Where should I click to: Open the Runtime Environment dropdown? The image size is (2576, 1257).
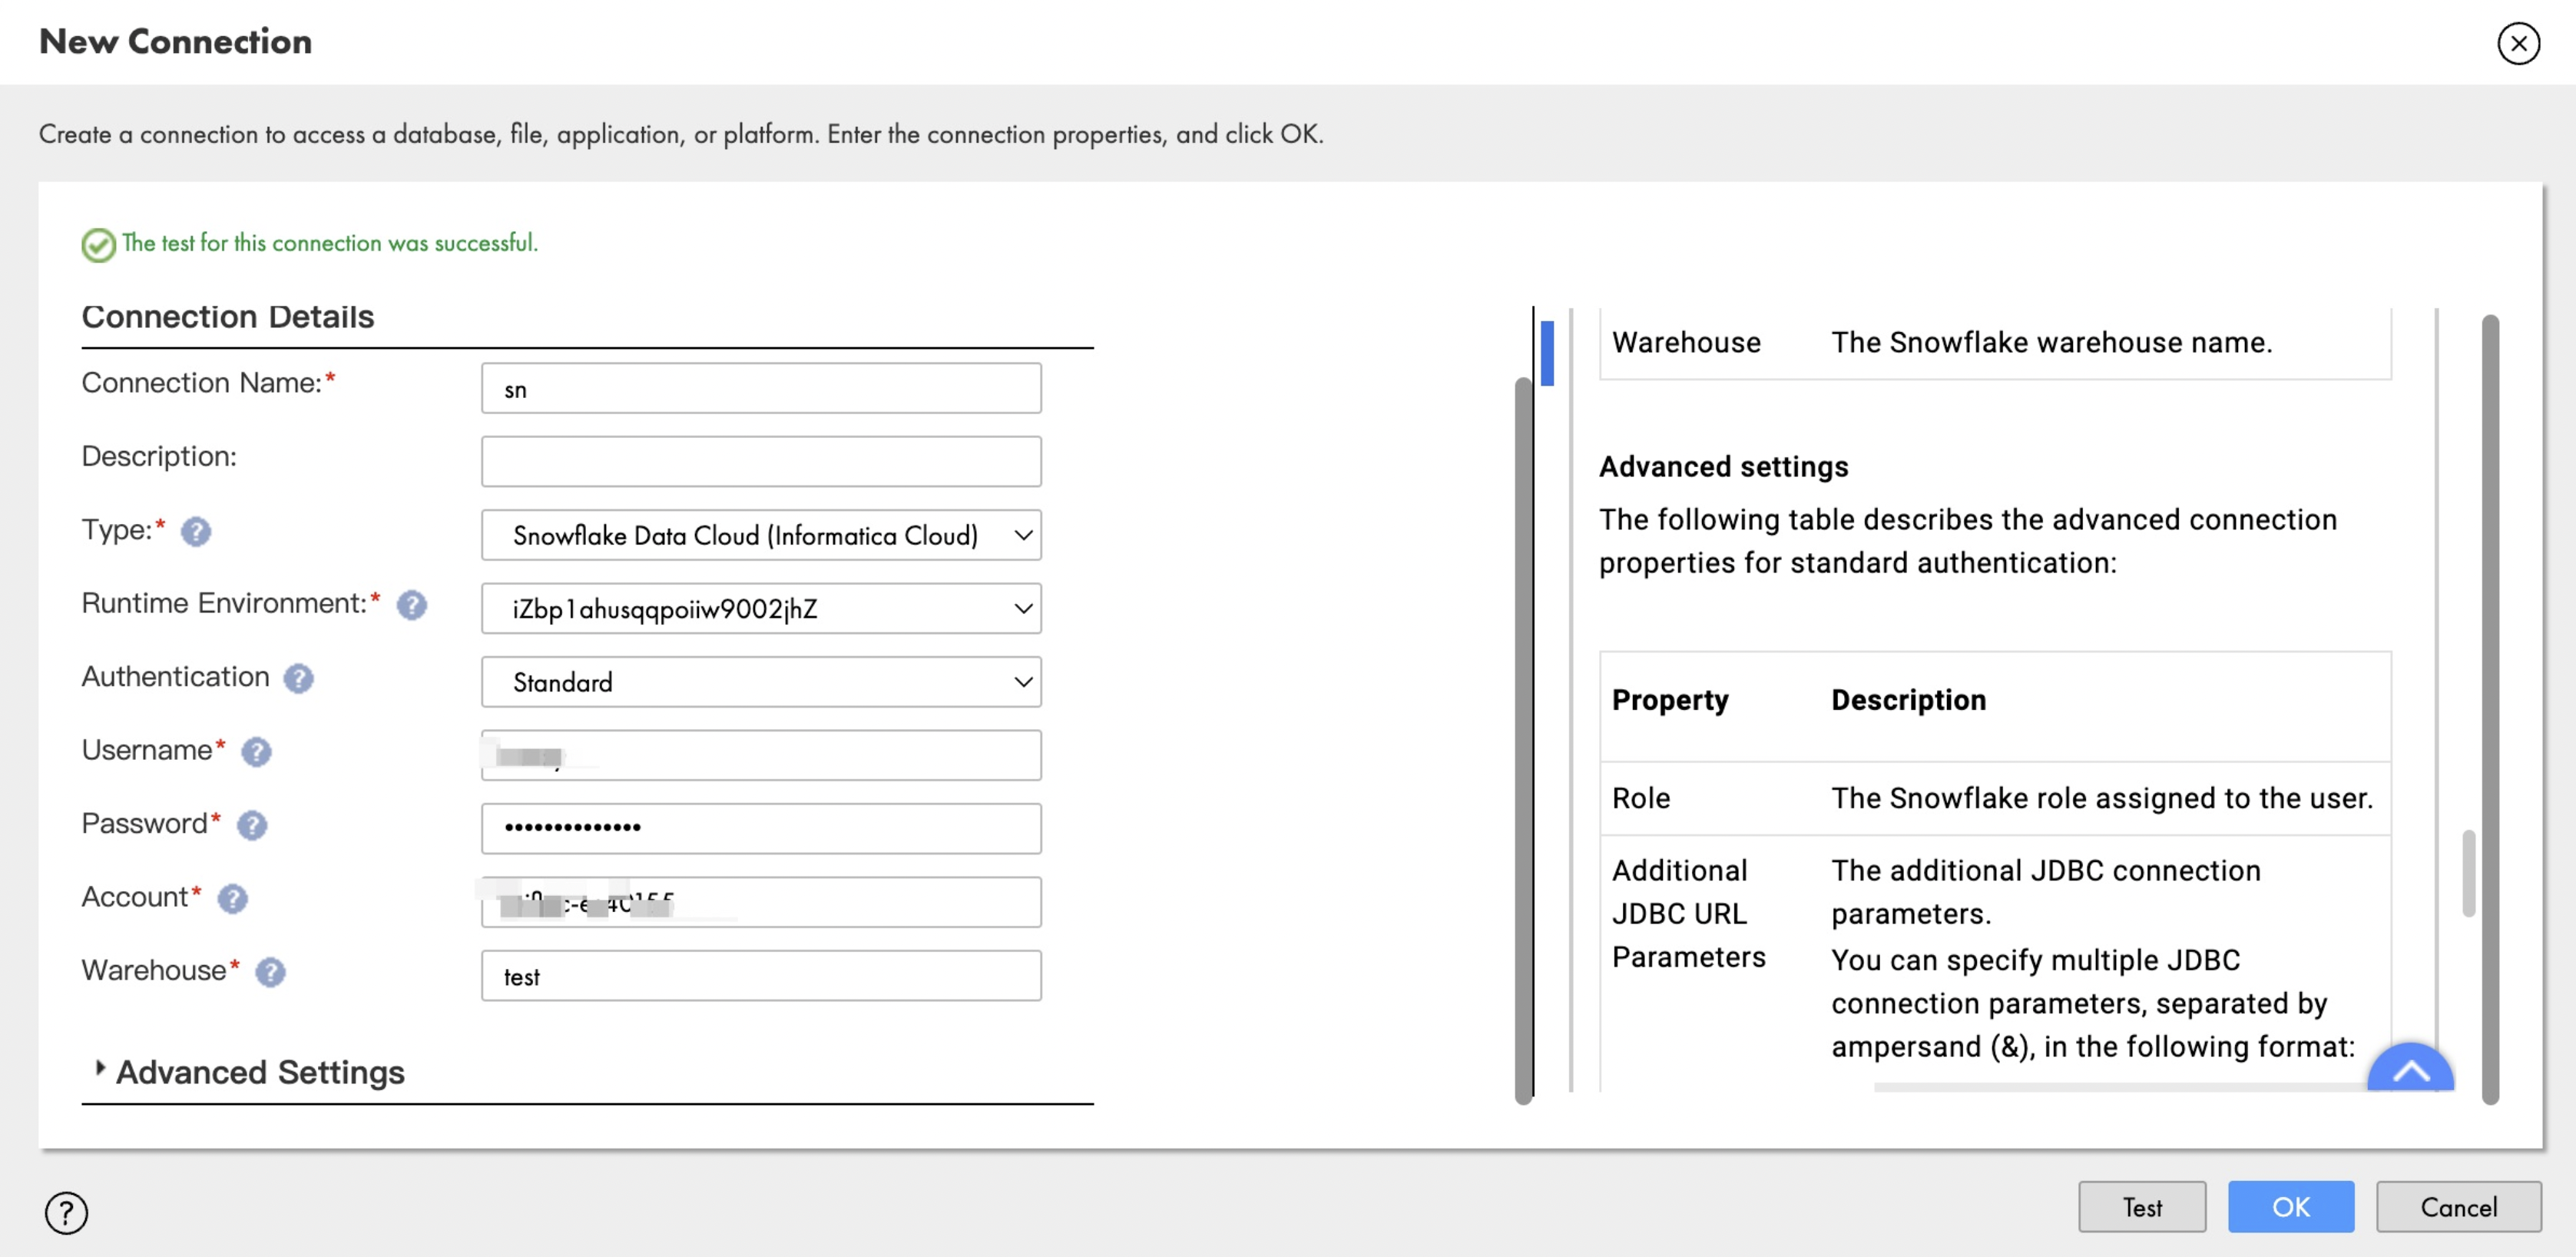click(x=760, y=608)
